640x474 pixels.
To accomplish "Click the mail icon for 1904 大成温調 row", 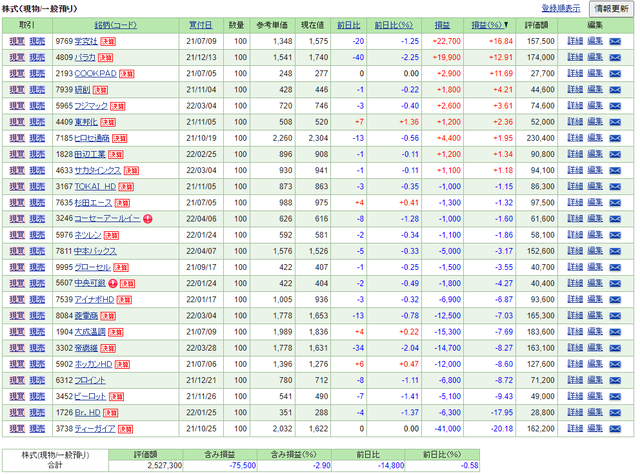I will [615, 332].
